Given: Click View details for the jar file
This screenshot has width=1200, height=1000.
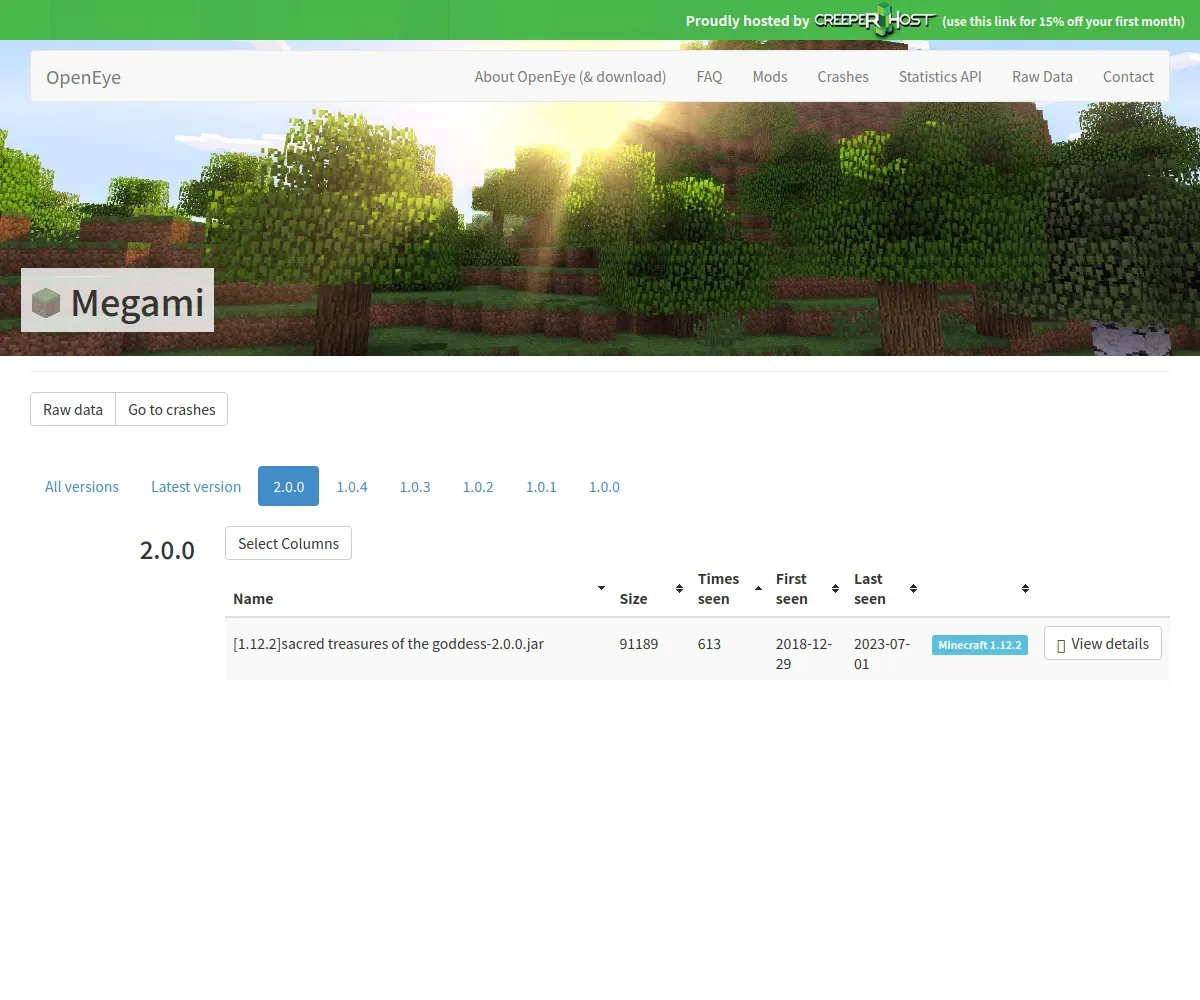Looking at the screenshot, I should (x=1103, y=643).
